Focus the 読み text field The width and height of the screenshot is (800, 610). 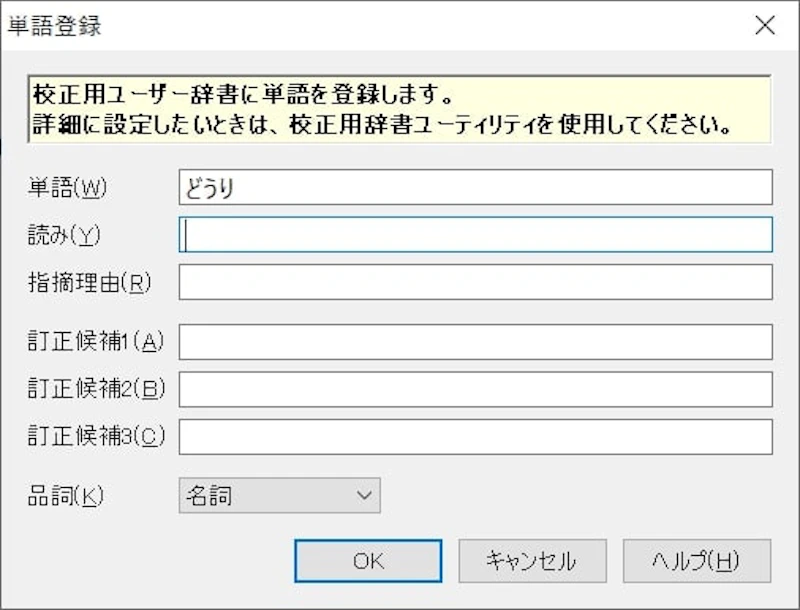(475, 235)
